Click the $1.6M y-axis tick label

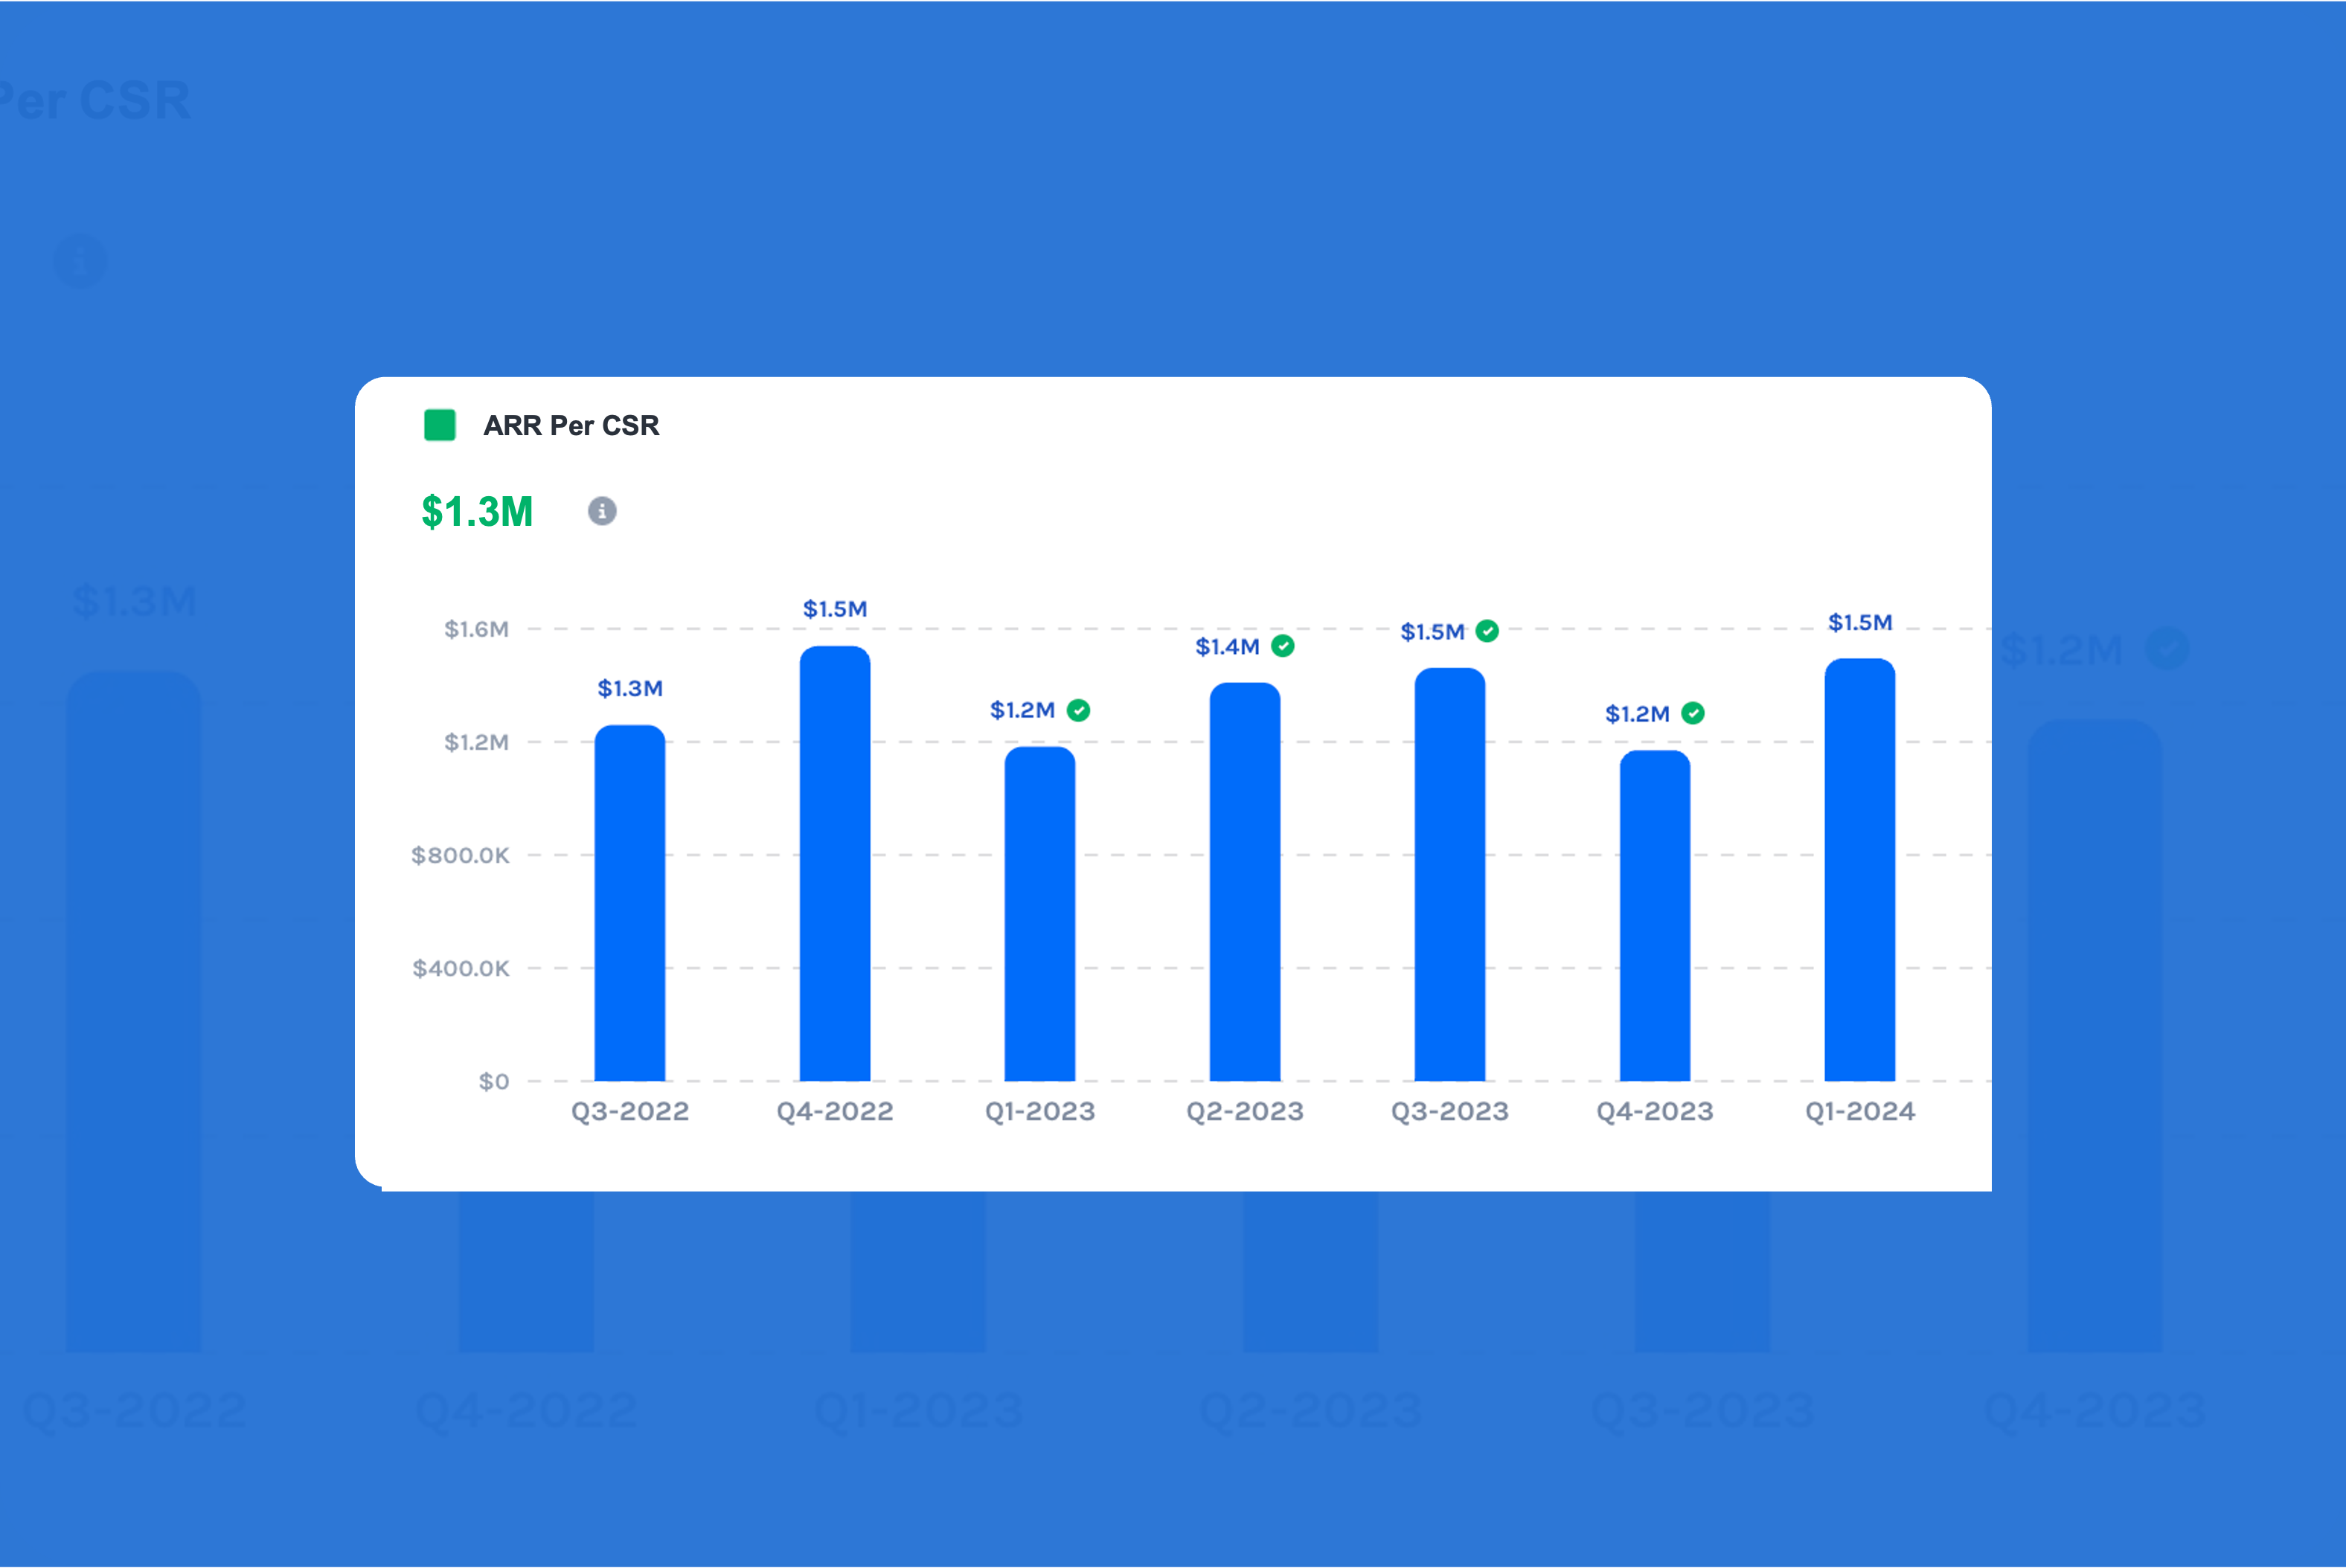pos(477,629)
